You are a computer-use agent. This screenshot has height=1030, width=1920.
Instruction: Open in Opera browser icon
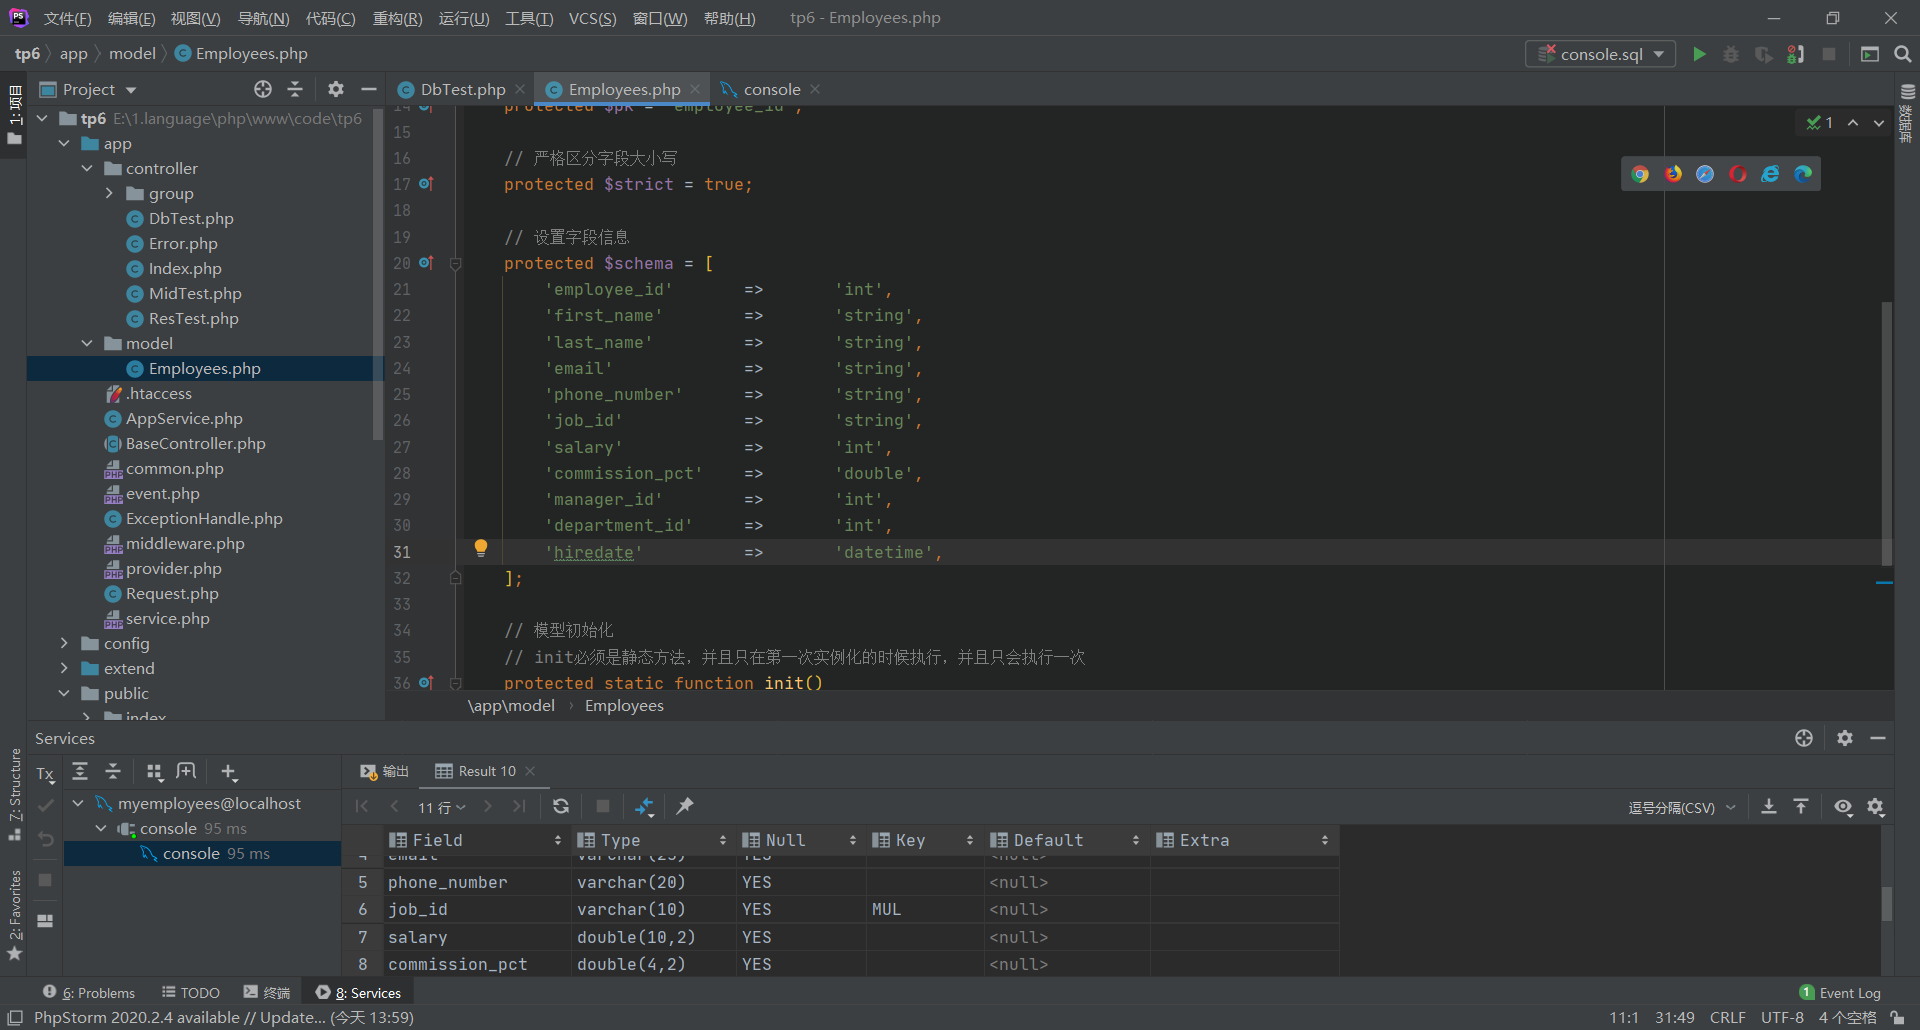click(x=1738, y=174)
